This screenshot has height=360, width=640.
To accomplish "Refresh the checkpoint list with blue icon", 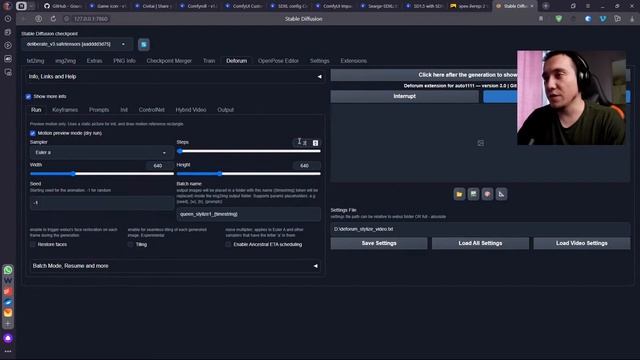I will coord(144,44).
